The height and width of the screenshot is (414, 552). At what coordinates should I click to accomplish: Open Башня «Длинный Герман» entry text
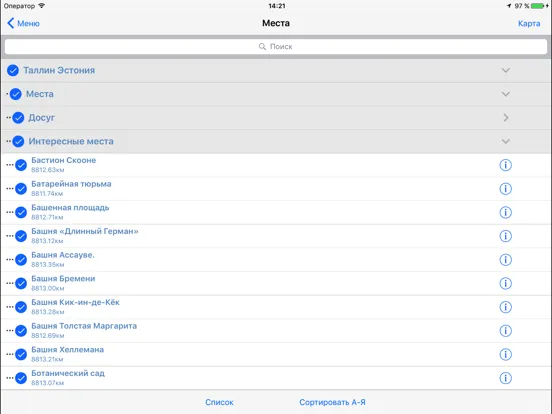point(85,231)
